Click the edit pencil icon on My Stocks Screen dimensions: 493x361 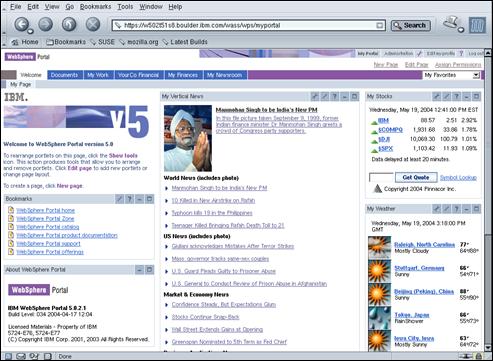(x=446, y=97)
